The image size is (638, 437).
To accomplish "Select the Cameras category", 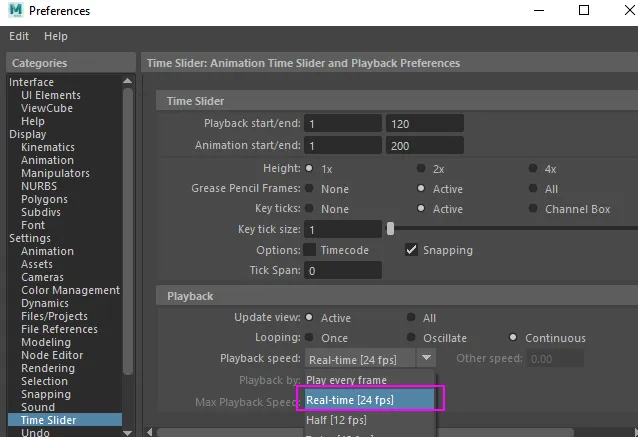I will pyautogui.click(x=42, y=277).
